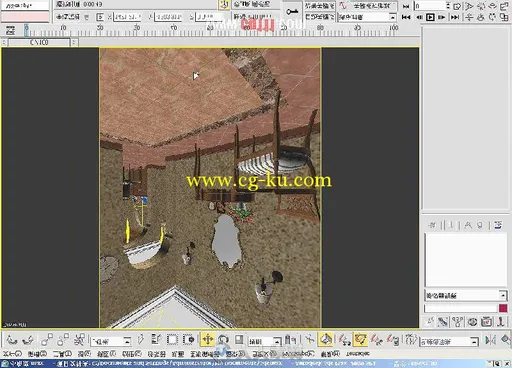The width and height of the screenshot is (512, 368).
Task: Open the Edit (E) menu
Action: tap(36, 354)
